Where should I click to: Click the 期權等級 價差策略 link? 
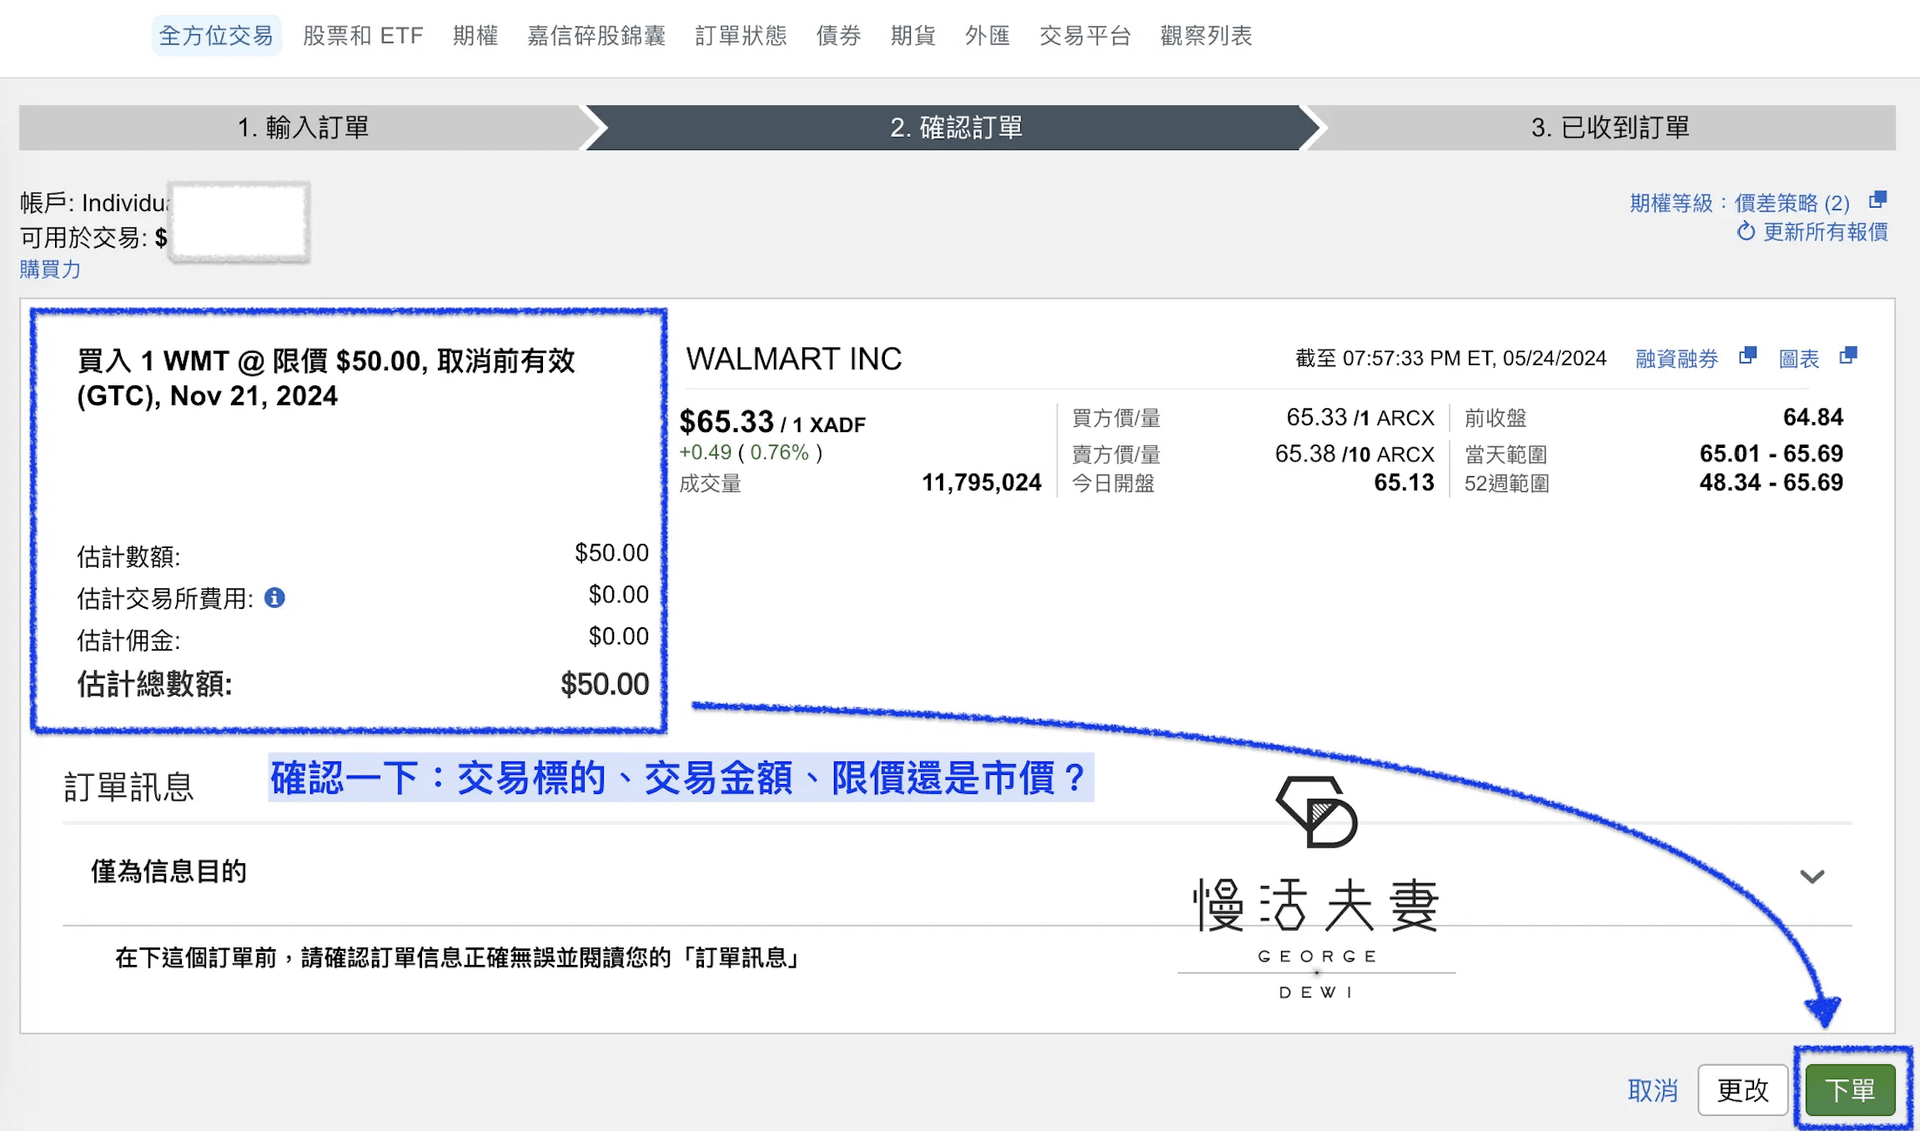(1739, 203)
